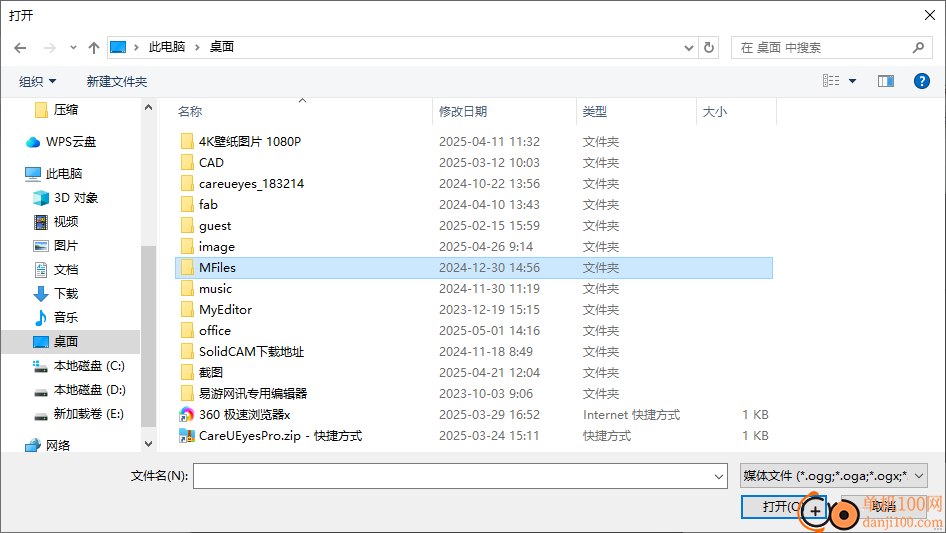Image resolution: width=946 pixels, height=533 pixels.
Task: Click the sidebar scrollbar thumb
Action: [148, 336]
